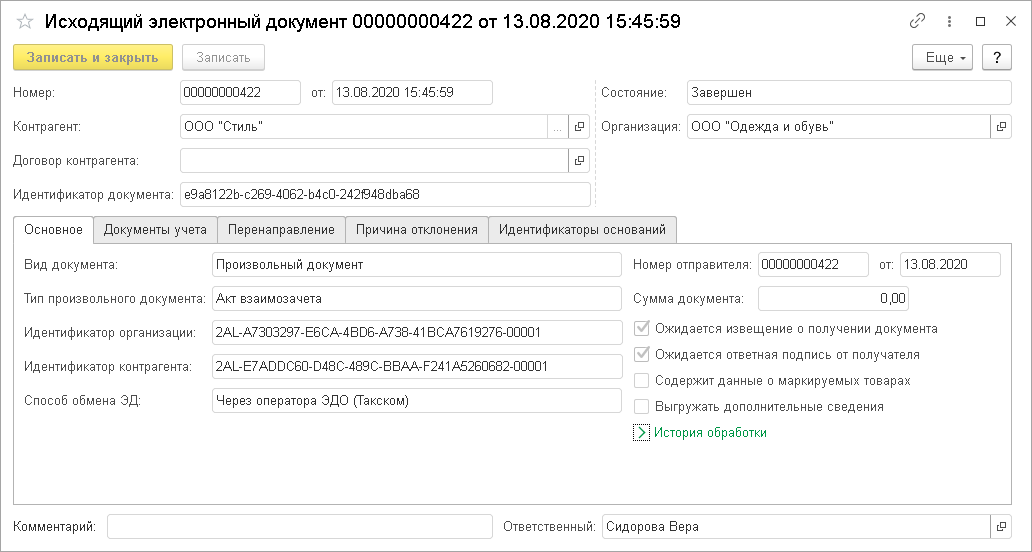Expand the 'История обработки' section arrow
Image resolution: width=1032 pixels, height=552 pixels.
(642, 433)
